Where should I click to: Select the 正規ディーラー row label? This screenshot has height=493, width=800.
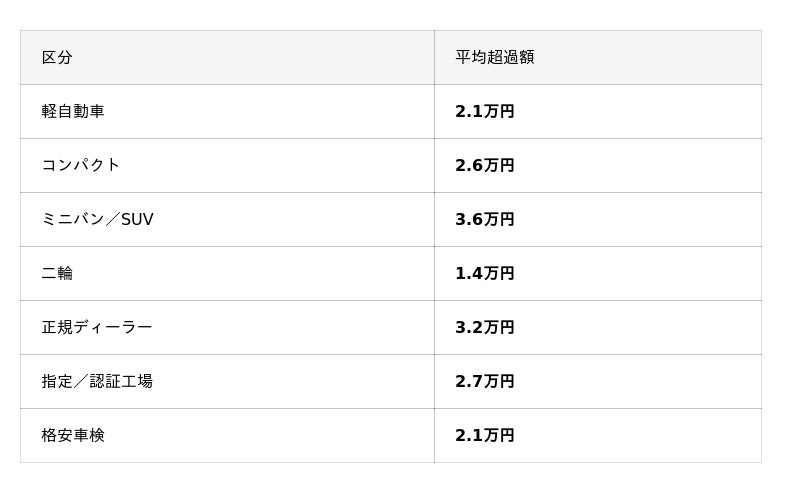(96, 328)
